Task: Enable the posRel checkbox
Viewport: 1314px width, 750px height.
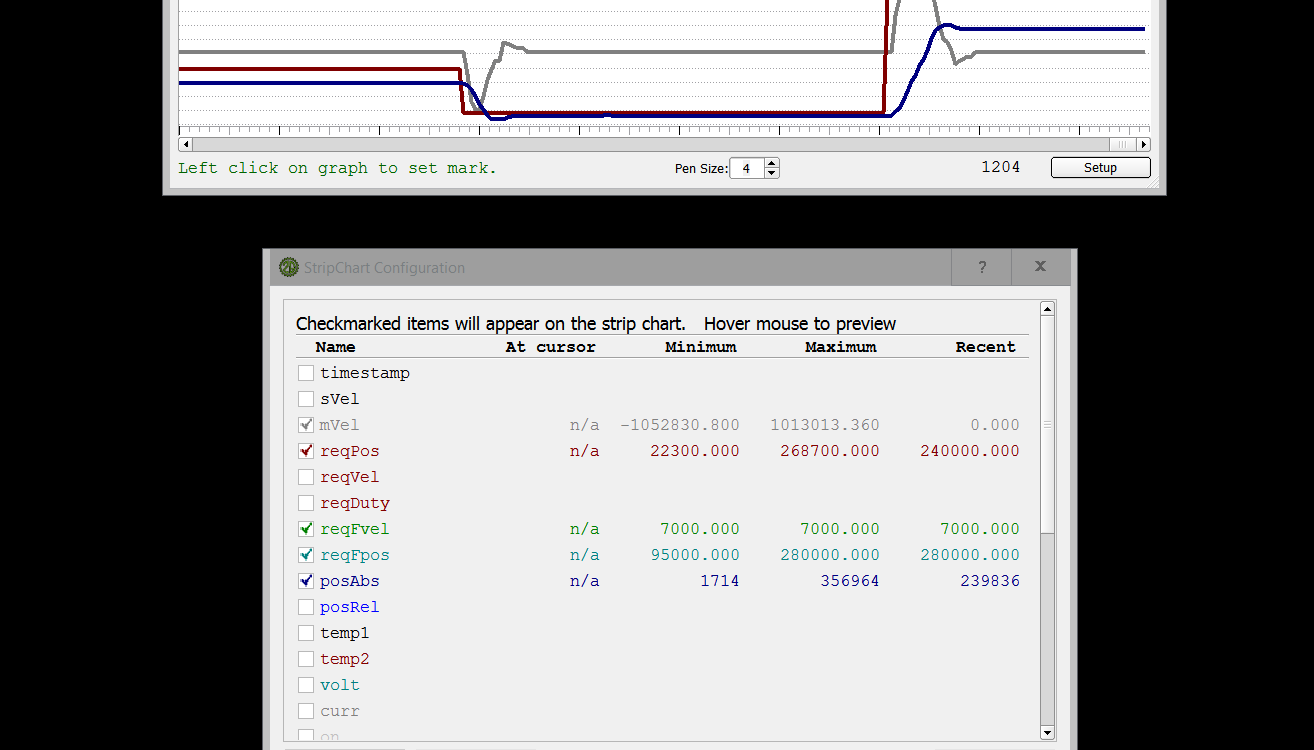Action: tap(306, 607)
